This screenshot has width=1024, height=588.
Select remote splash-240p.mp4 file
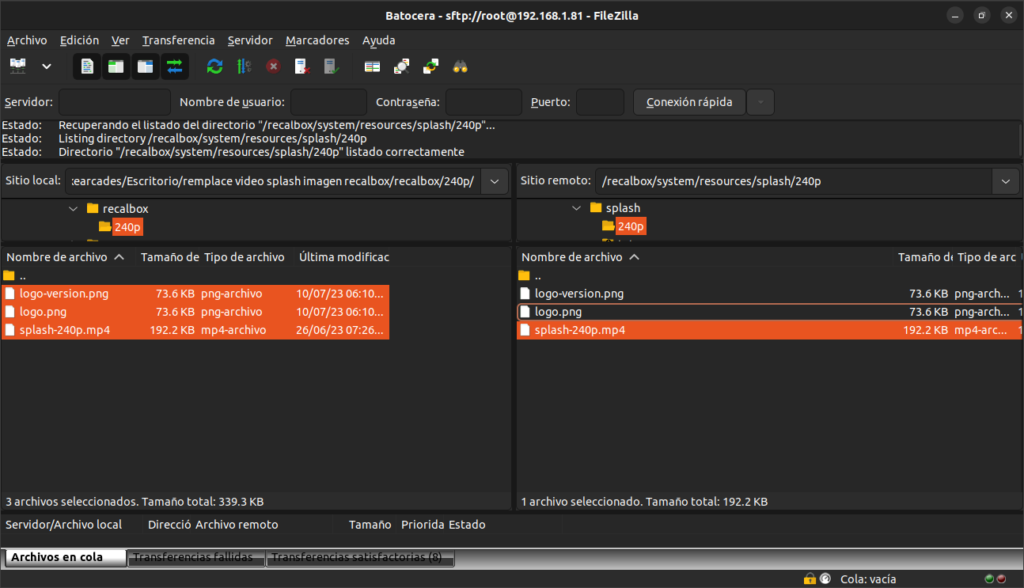click(769, 330)
